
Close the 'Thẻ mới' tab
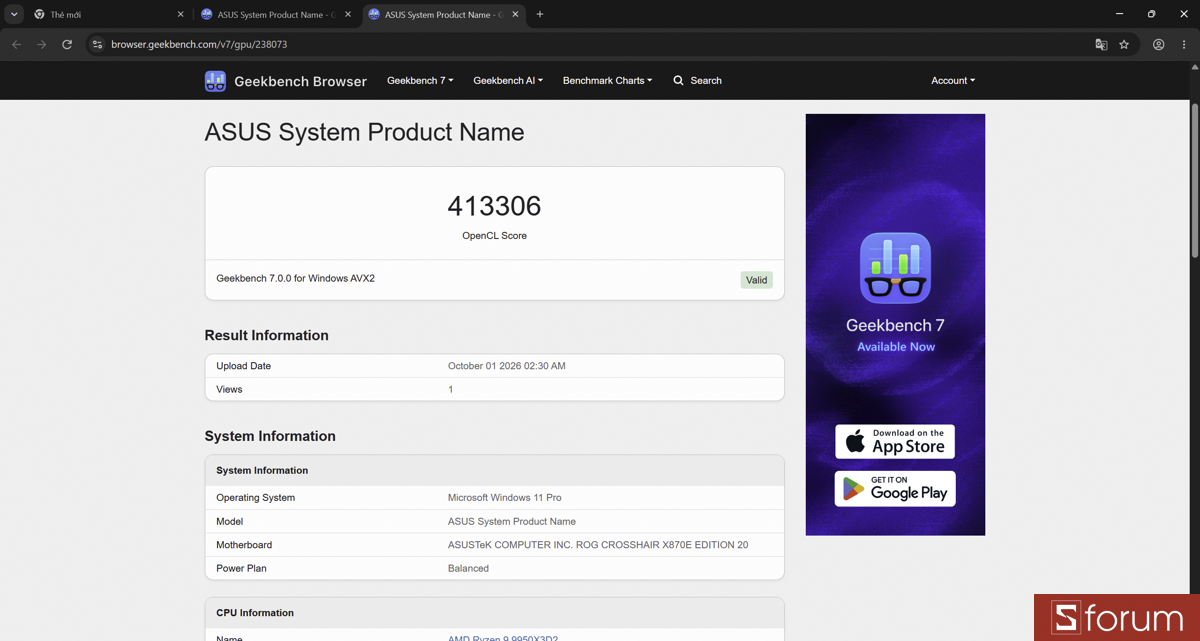point(181,14)
